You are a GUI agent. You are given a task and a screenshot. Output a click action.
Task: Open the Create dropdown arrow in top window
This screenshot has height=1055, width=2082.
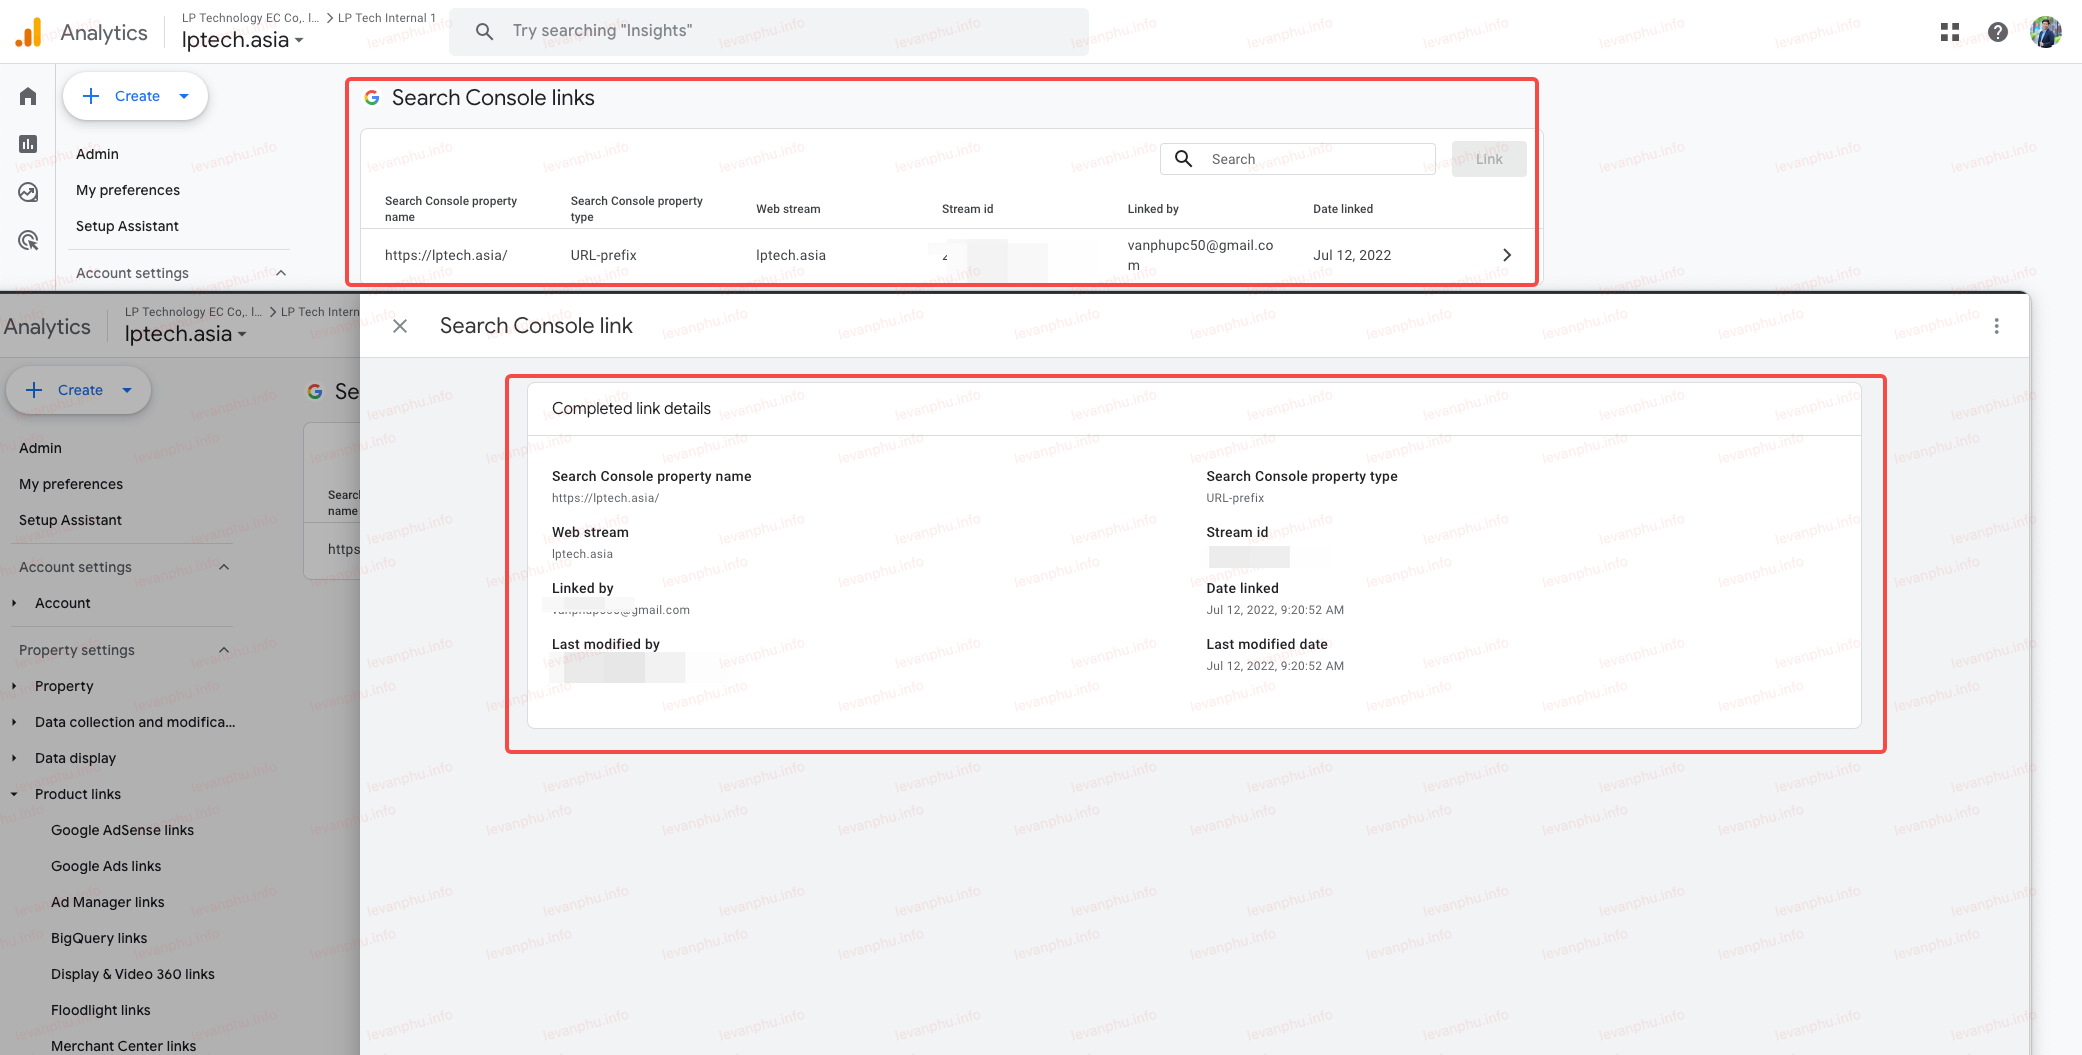pos(184,96)
